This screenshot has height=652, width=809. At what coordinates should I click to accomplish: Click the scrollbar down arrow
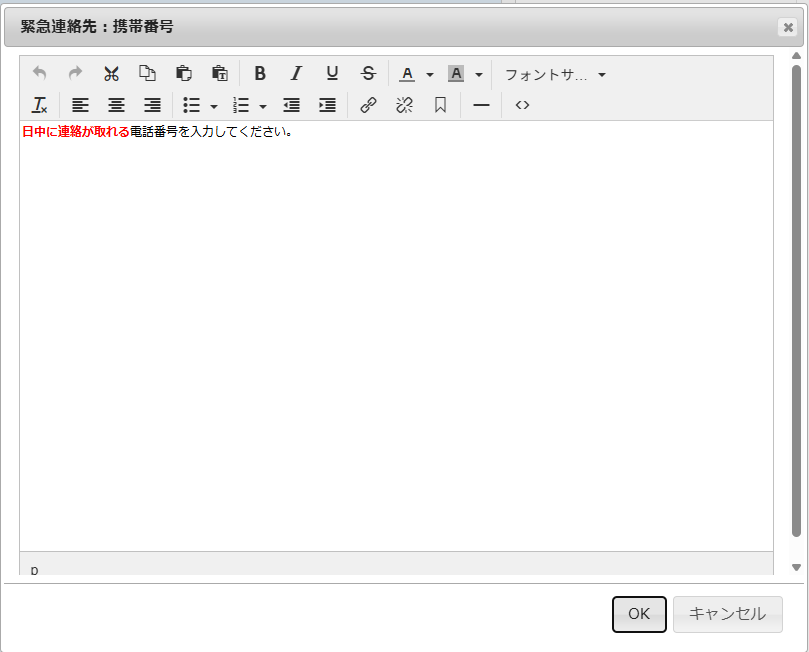[x=796, y=567]
